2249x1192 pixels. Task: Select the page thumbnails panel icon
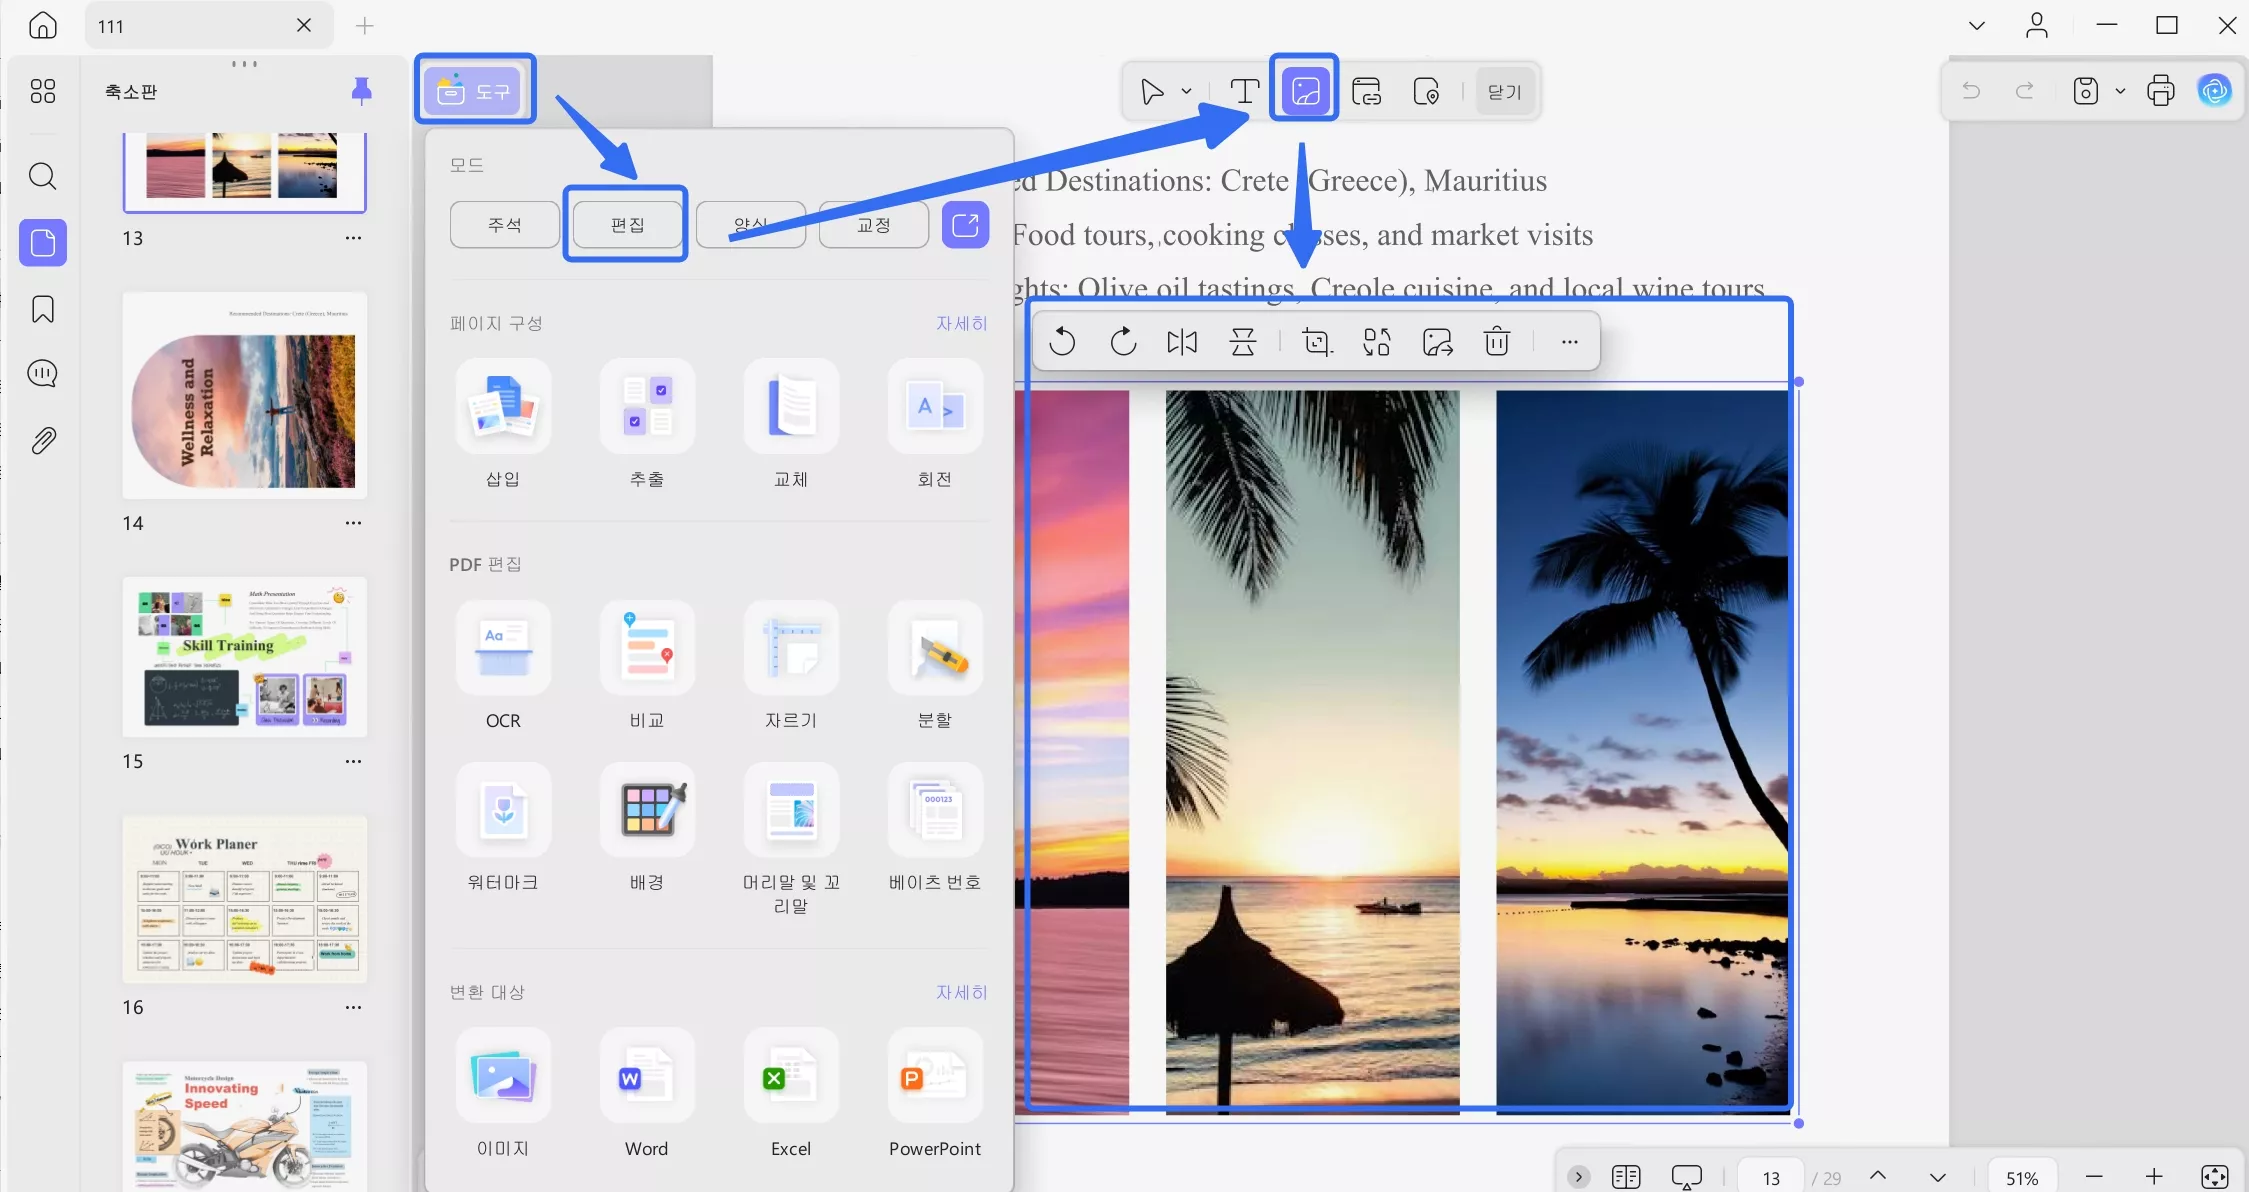pos(43,242)
